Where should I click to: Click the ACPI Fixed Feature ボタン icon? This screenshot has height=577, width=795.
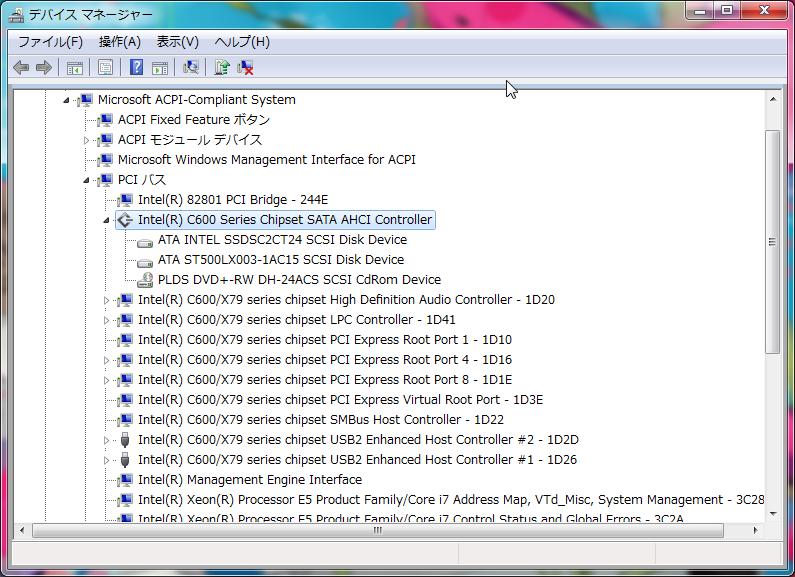[105, 120]
